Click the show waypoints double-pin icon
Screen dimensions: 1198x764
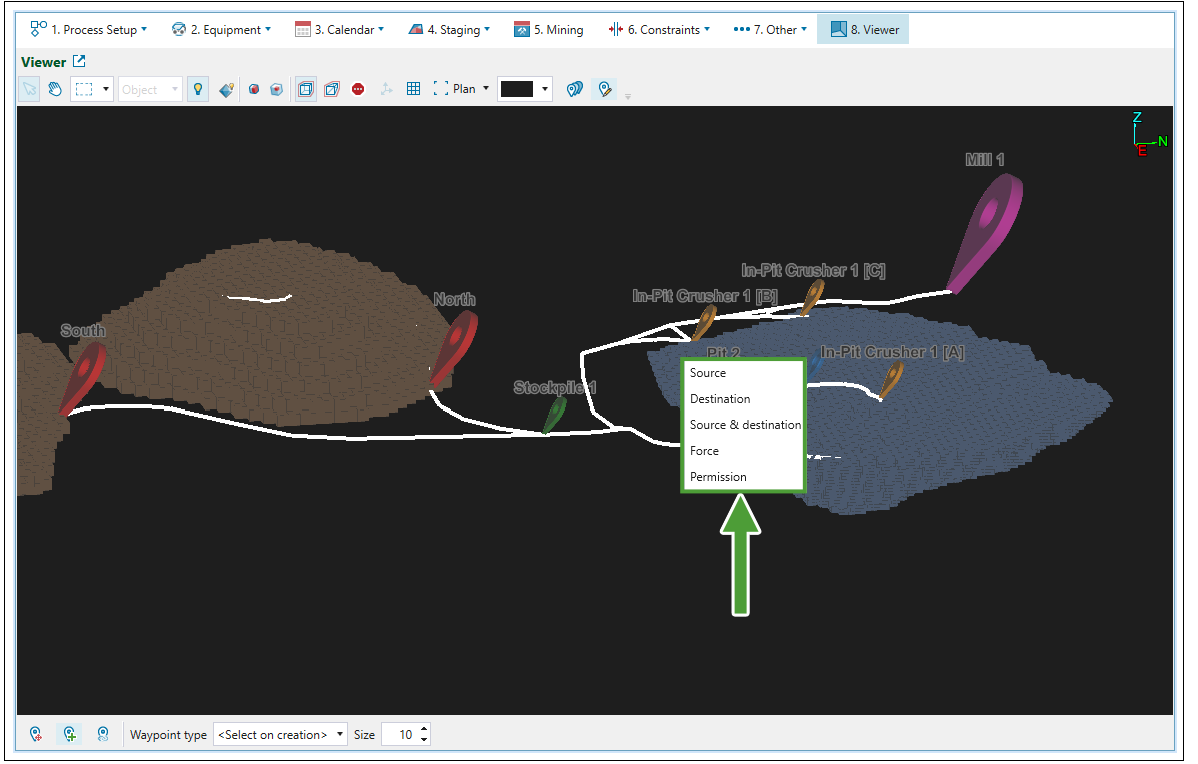coord(574,89)
